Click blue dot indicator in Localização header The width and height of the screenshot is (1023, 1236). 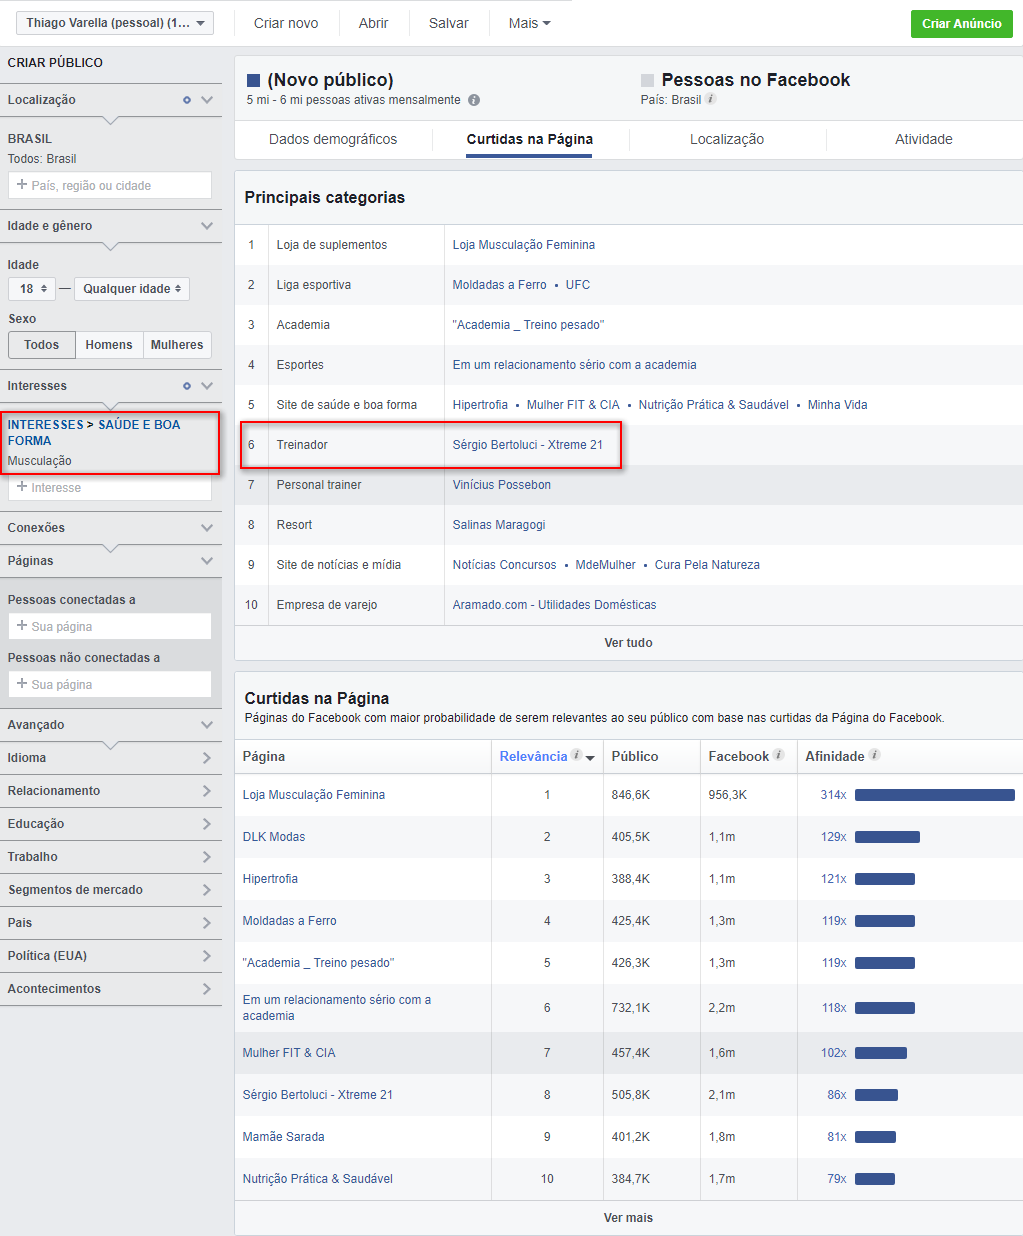tap(186, 100)
